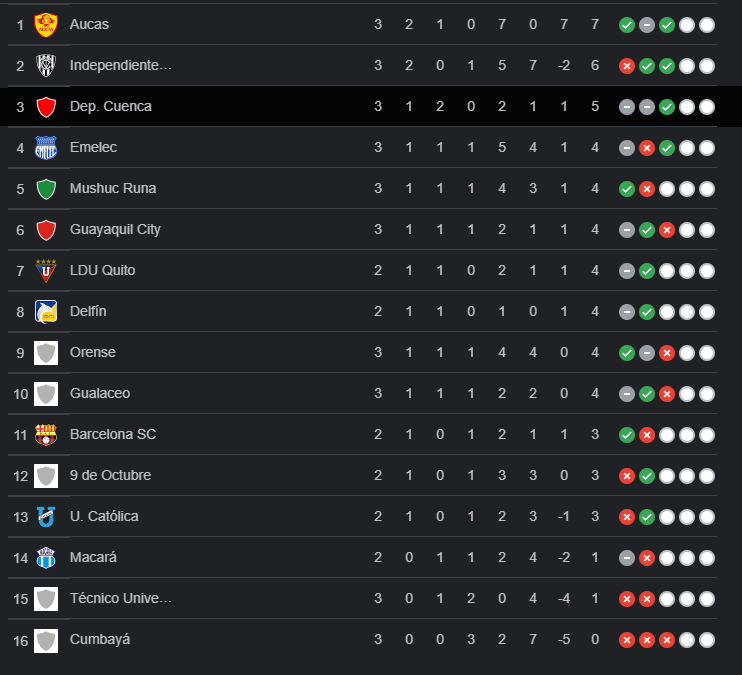Open the Dep. Cuenca team link
Viewport: 742px width, 675px height.
111,106
